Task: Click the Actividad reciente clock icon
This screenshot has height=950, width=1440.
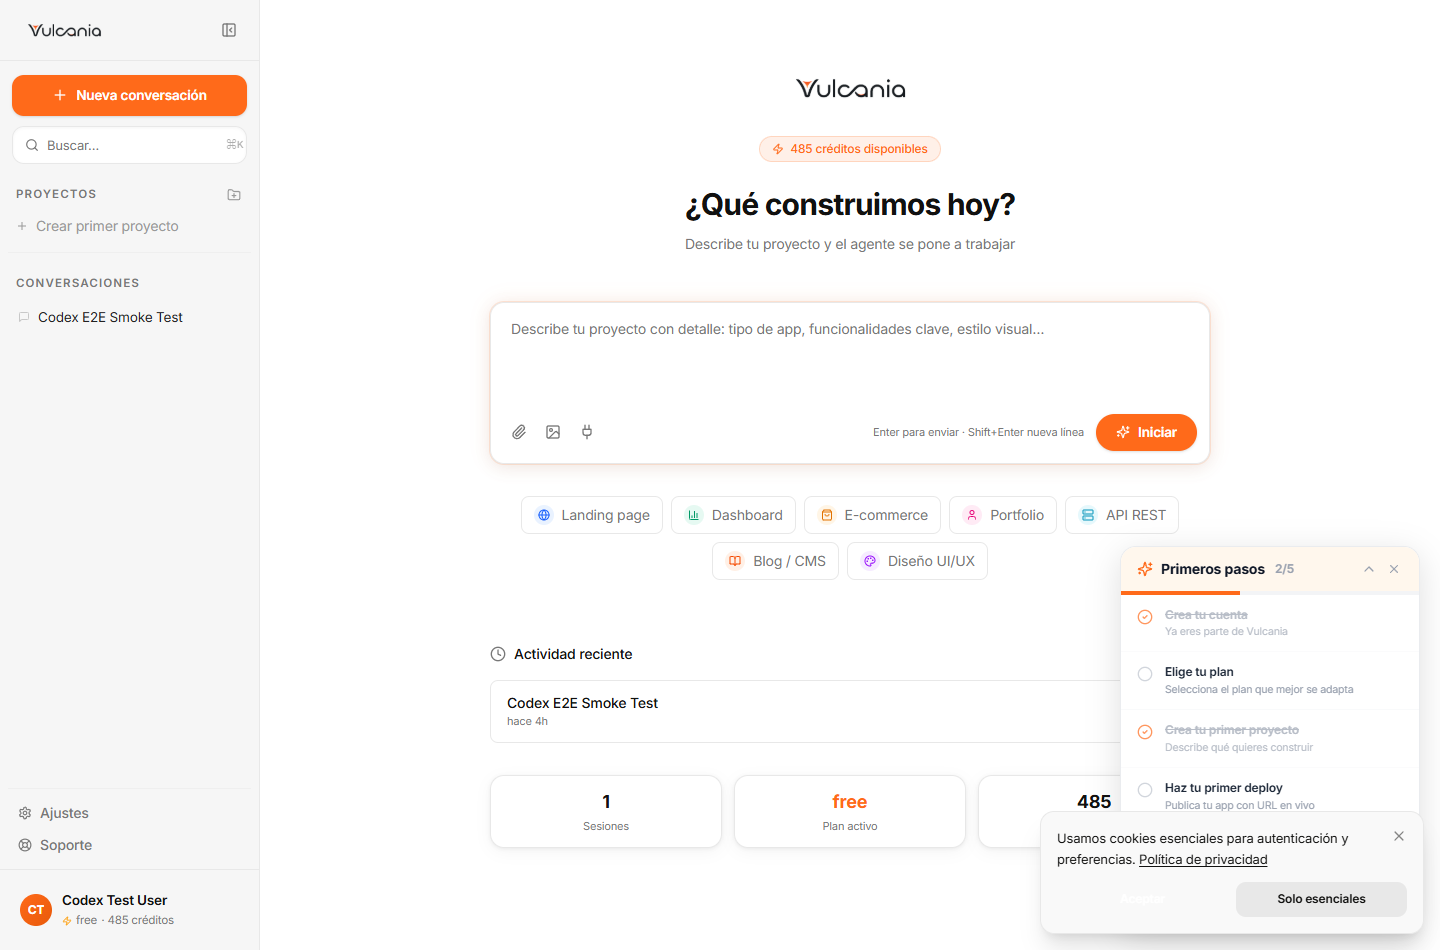Action: 498,654
